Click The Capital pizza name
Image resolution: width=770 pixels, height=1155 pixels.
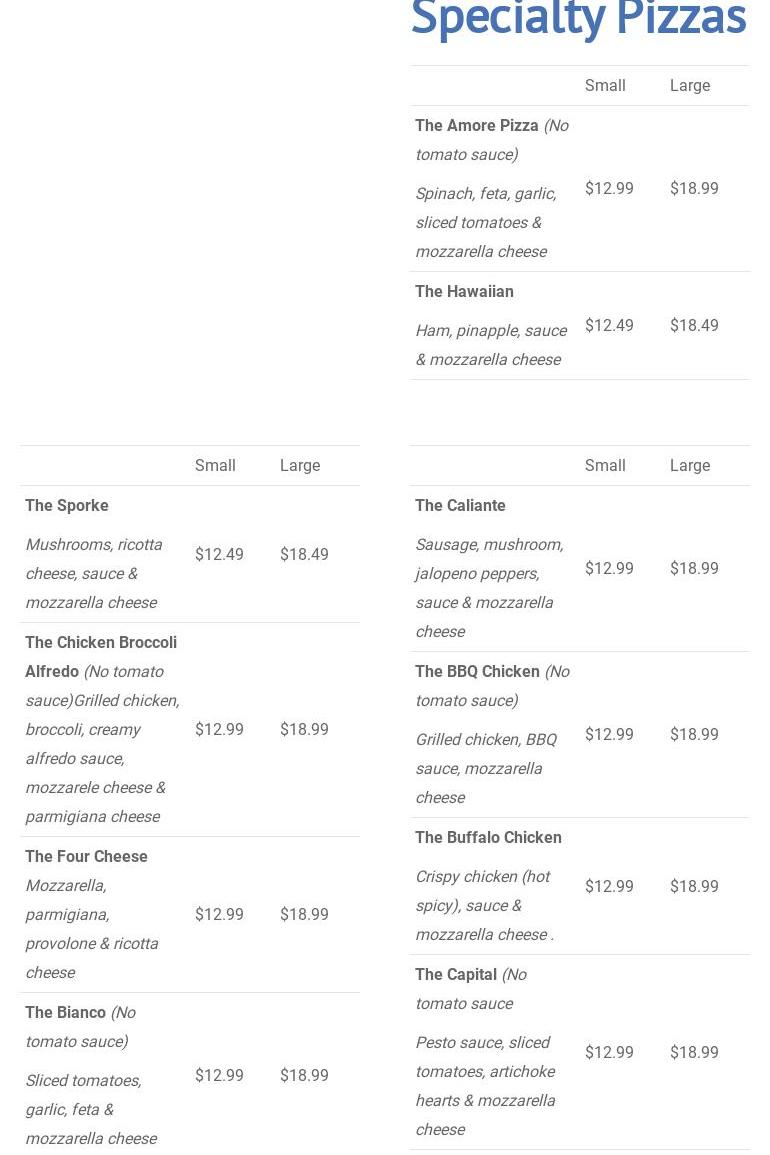(x=456, y=975)
